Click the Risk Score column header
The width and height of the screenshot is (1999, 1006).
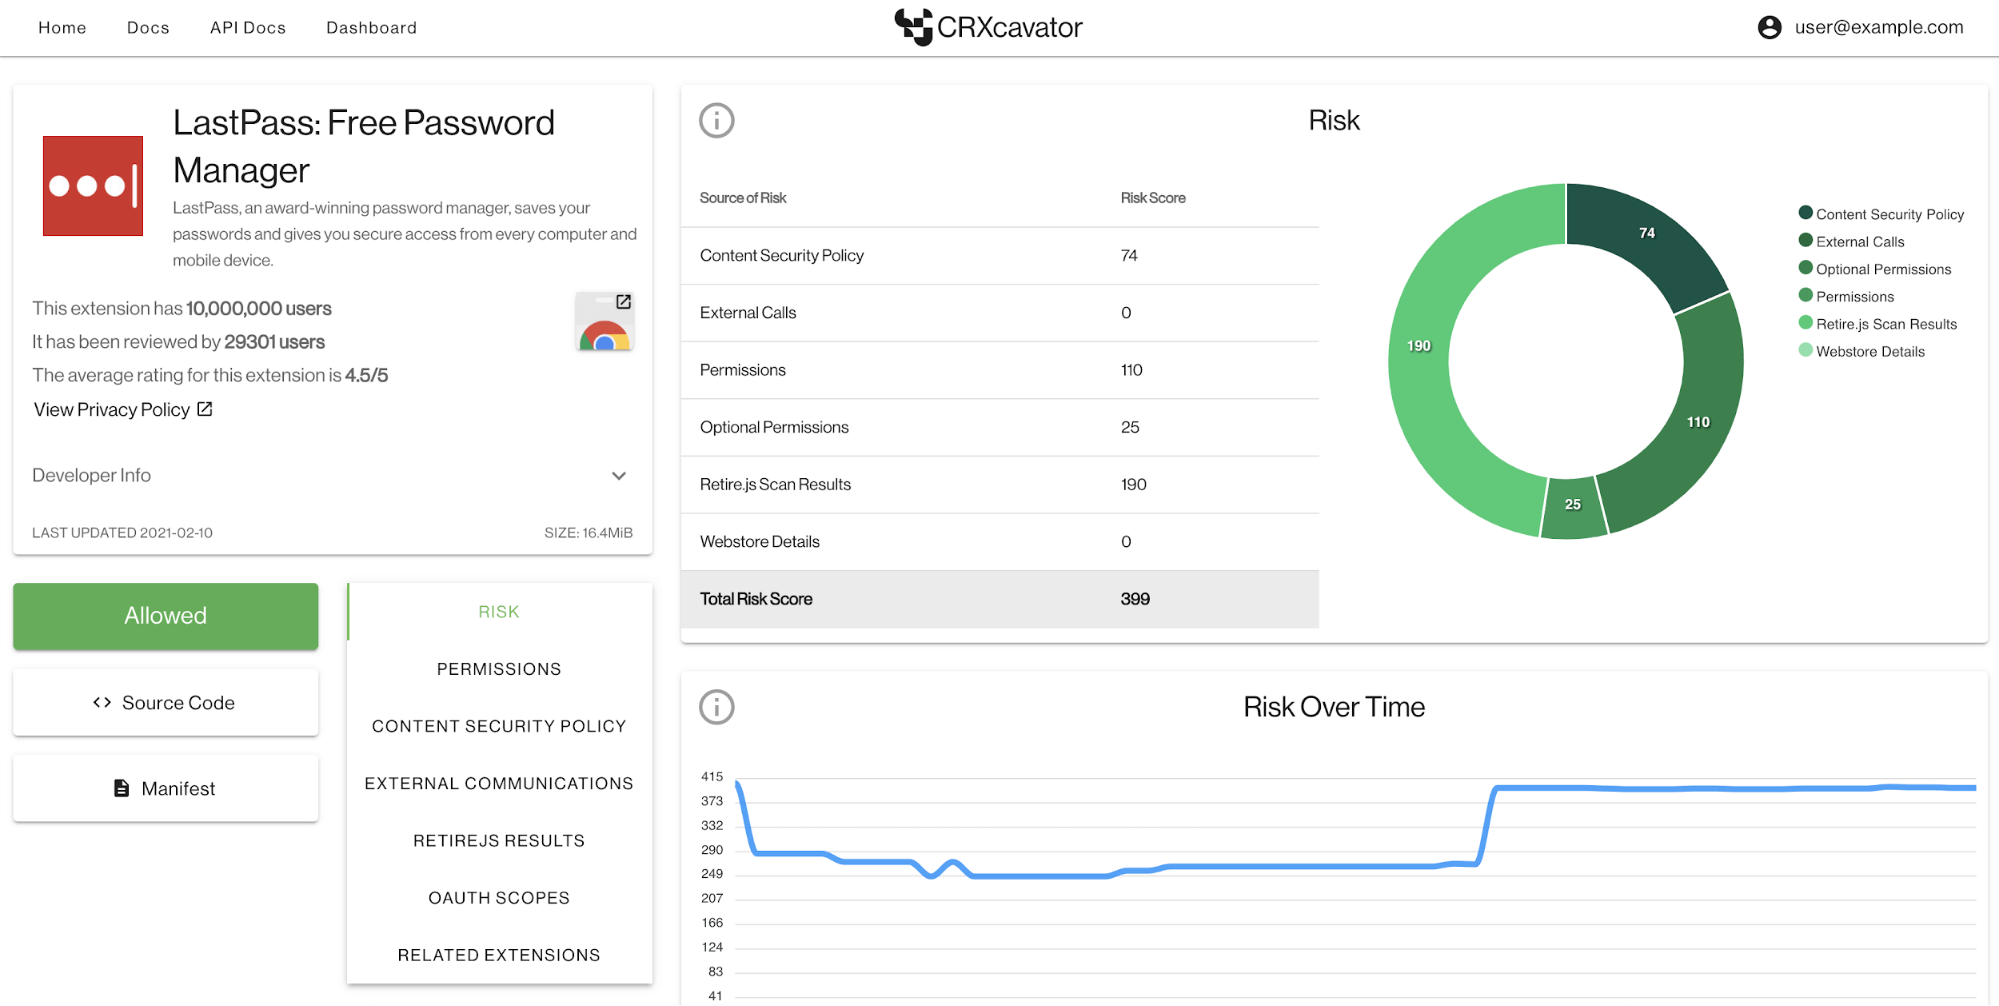(x=1153, y=198)
